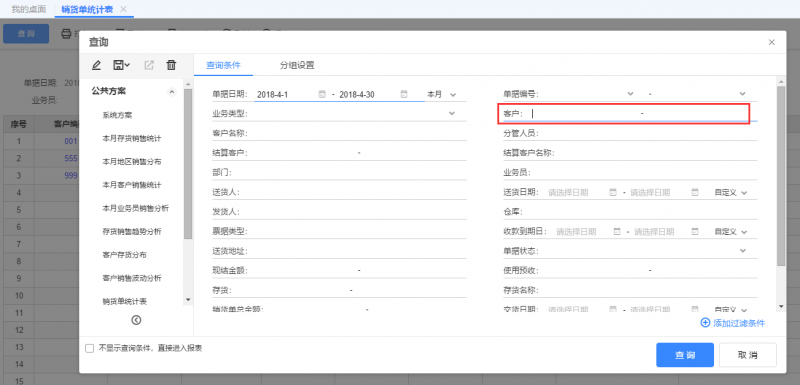Viewport: 800px width, 385px height.
Task: Click customer code 555 in background table
Action: 70,159
